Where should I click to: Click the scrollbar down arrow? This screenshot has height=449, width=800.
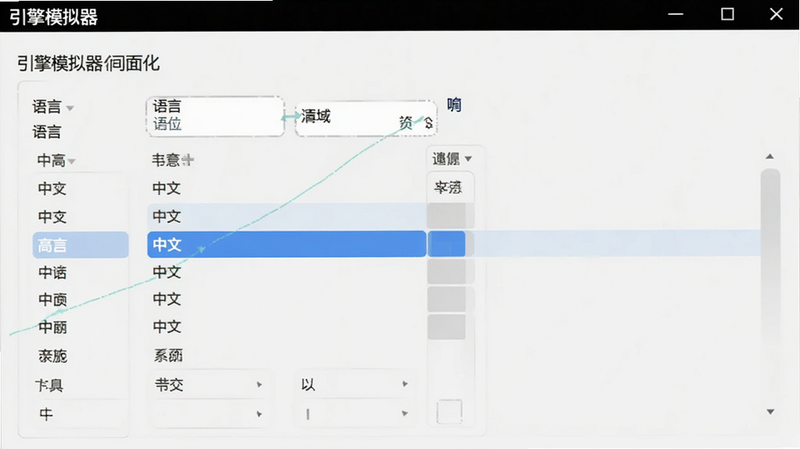click(770, 412)
